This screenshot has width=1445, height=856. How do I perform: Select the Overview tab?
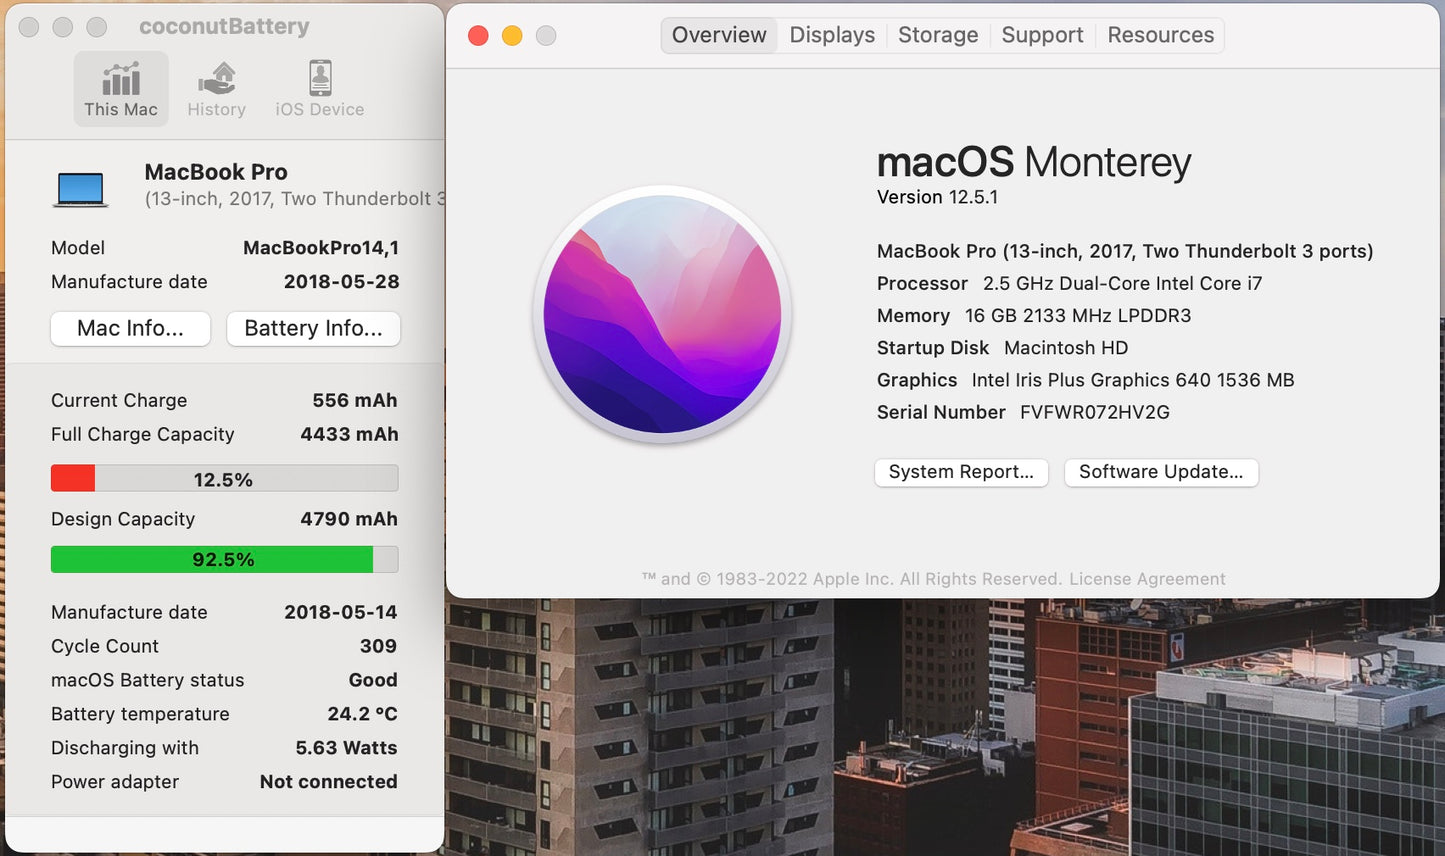(x=719, y=35)
